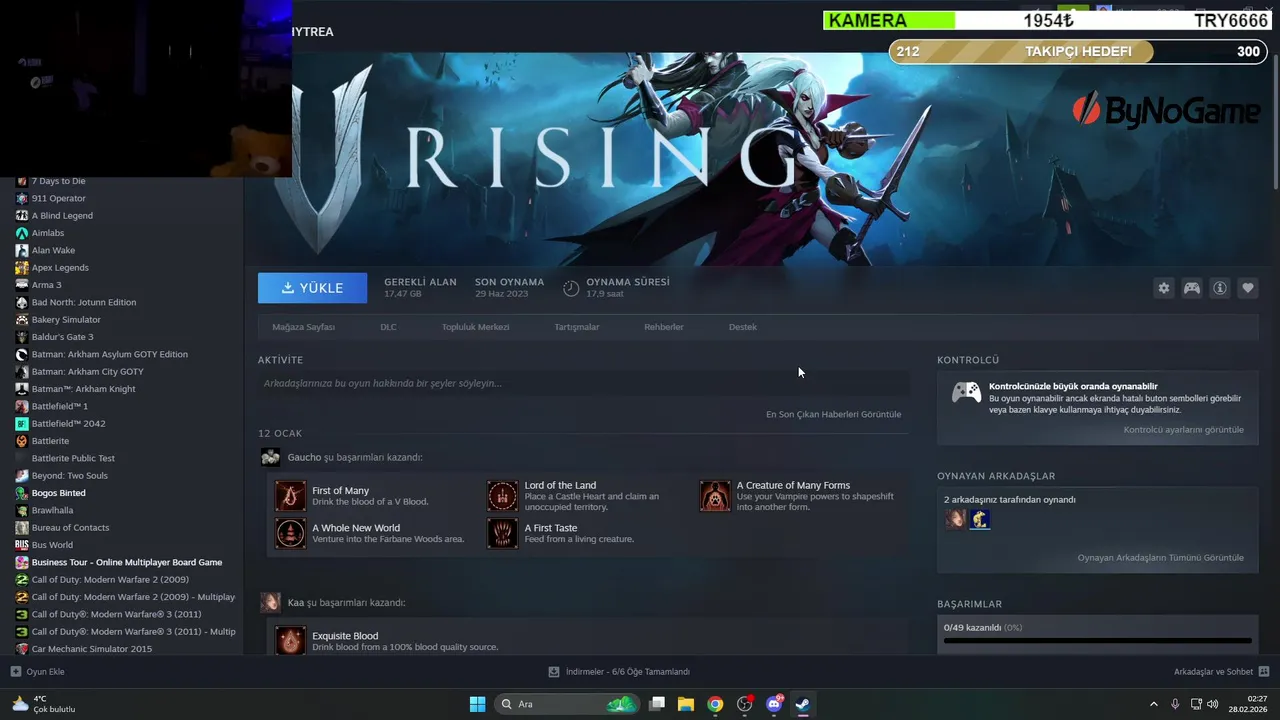Open Kaa's profile avatar
1280x720 pixels.
click(x=270, y=602)
